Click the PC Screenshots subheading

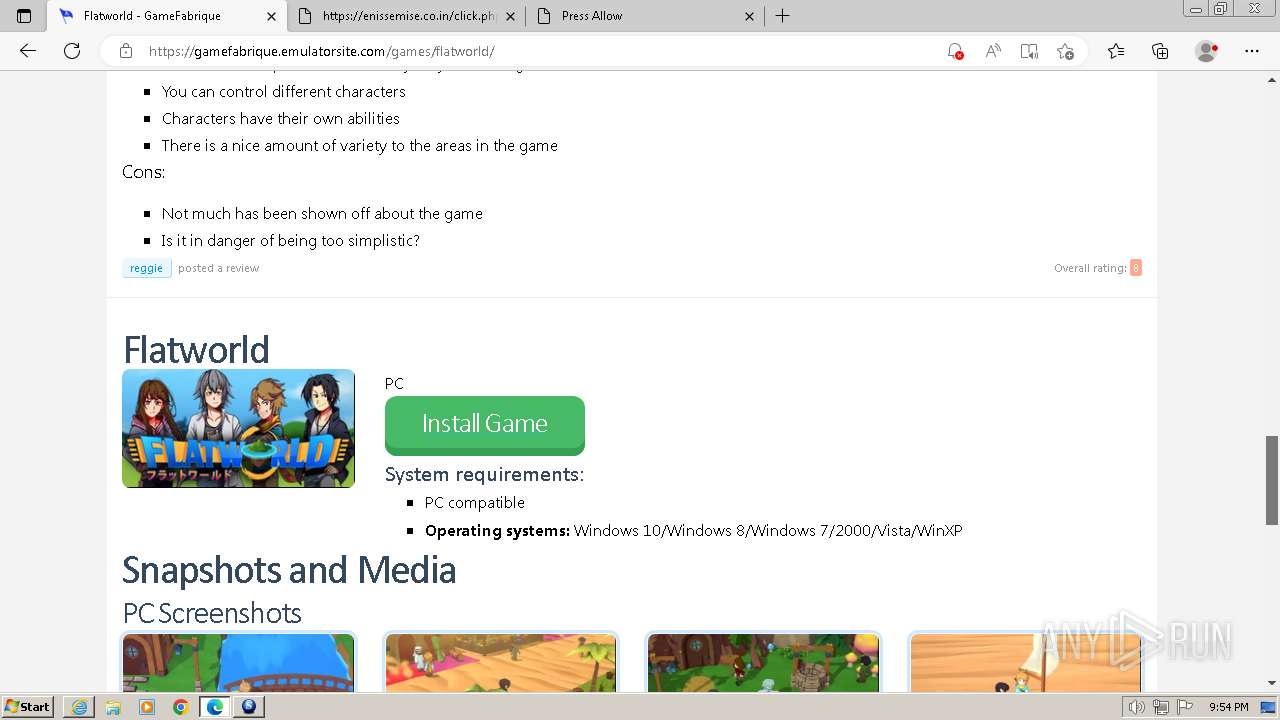point(212,612)
